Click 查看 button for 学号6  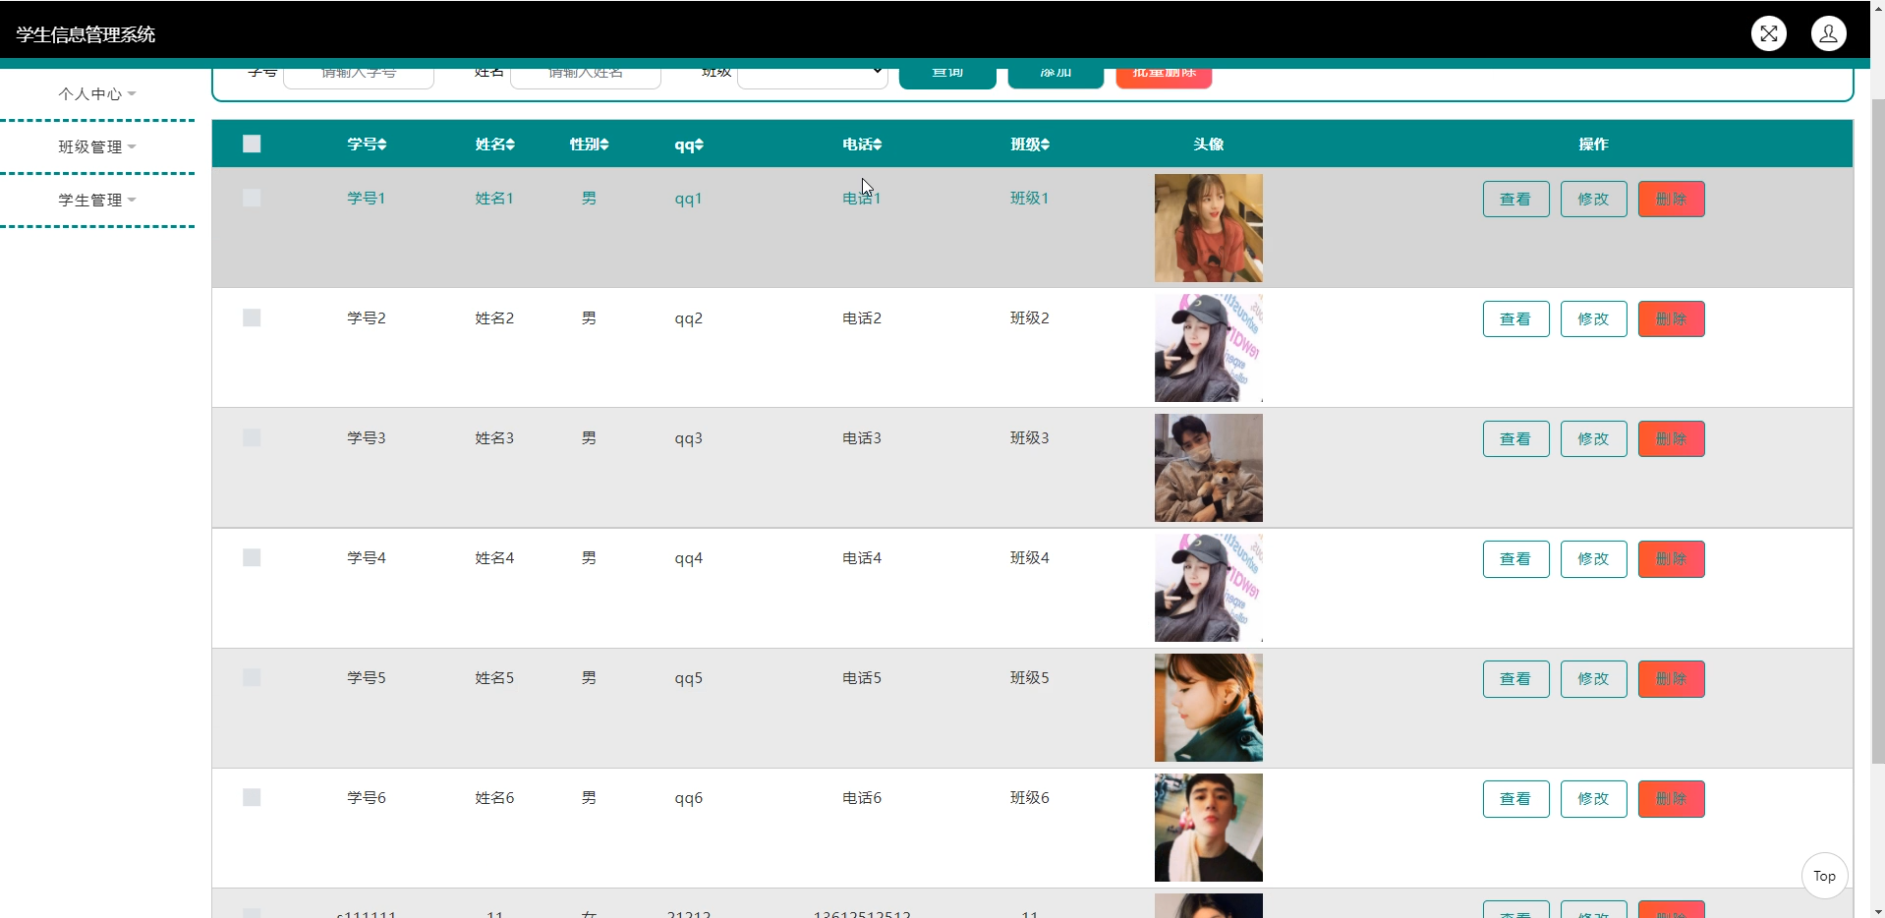[x=1516, y=799]
